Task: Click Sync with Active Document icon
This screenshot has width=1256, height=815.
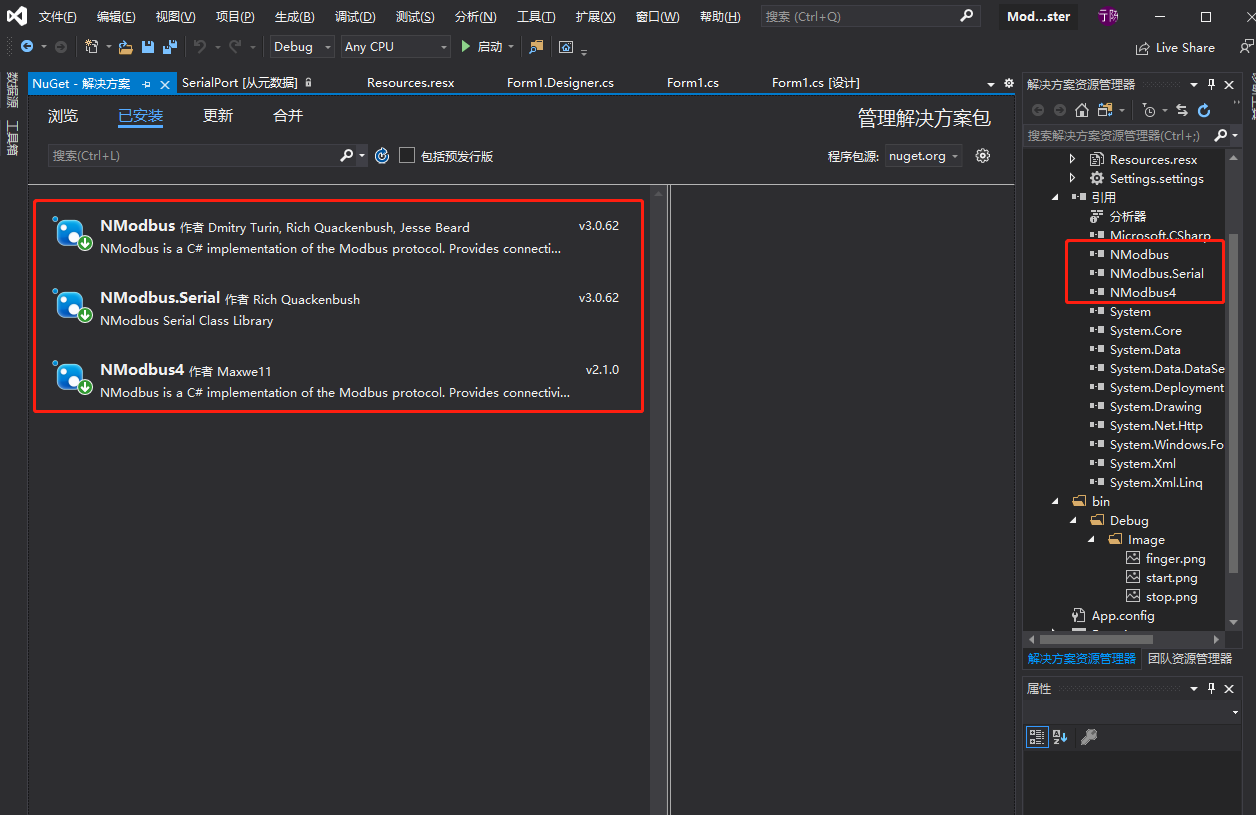Action: point(1182,110)
